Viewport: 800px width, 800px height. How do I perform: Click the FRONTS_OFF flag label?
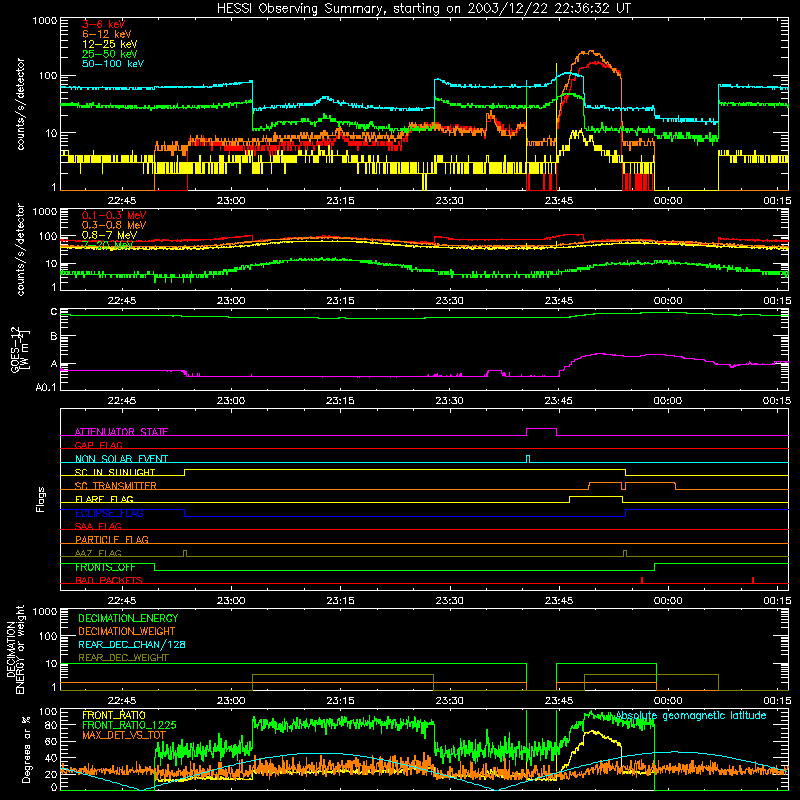coord(105,567)
